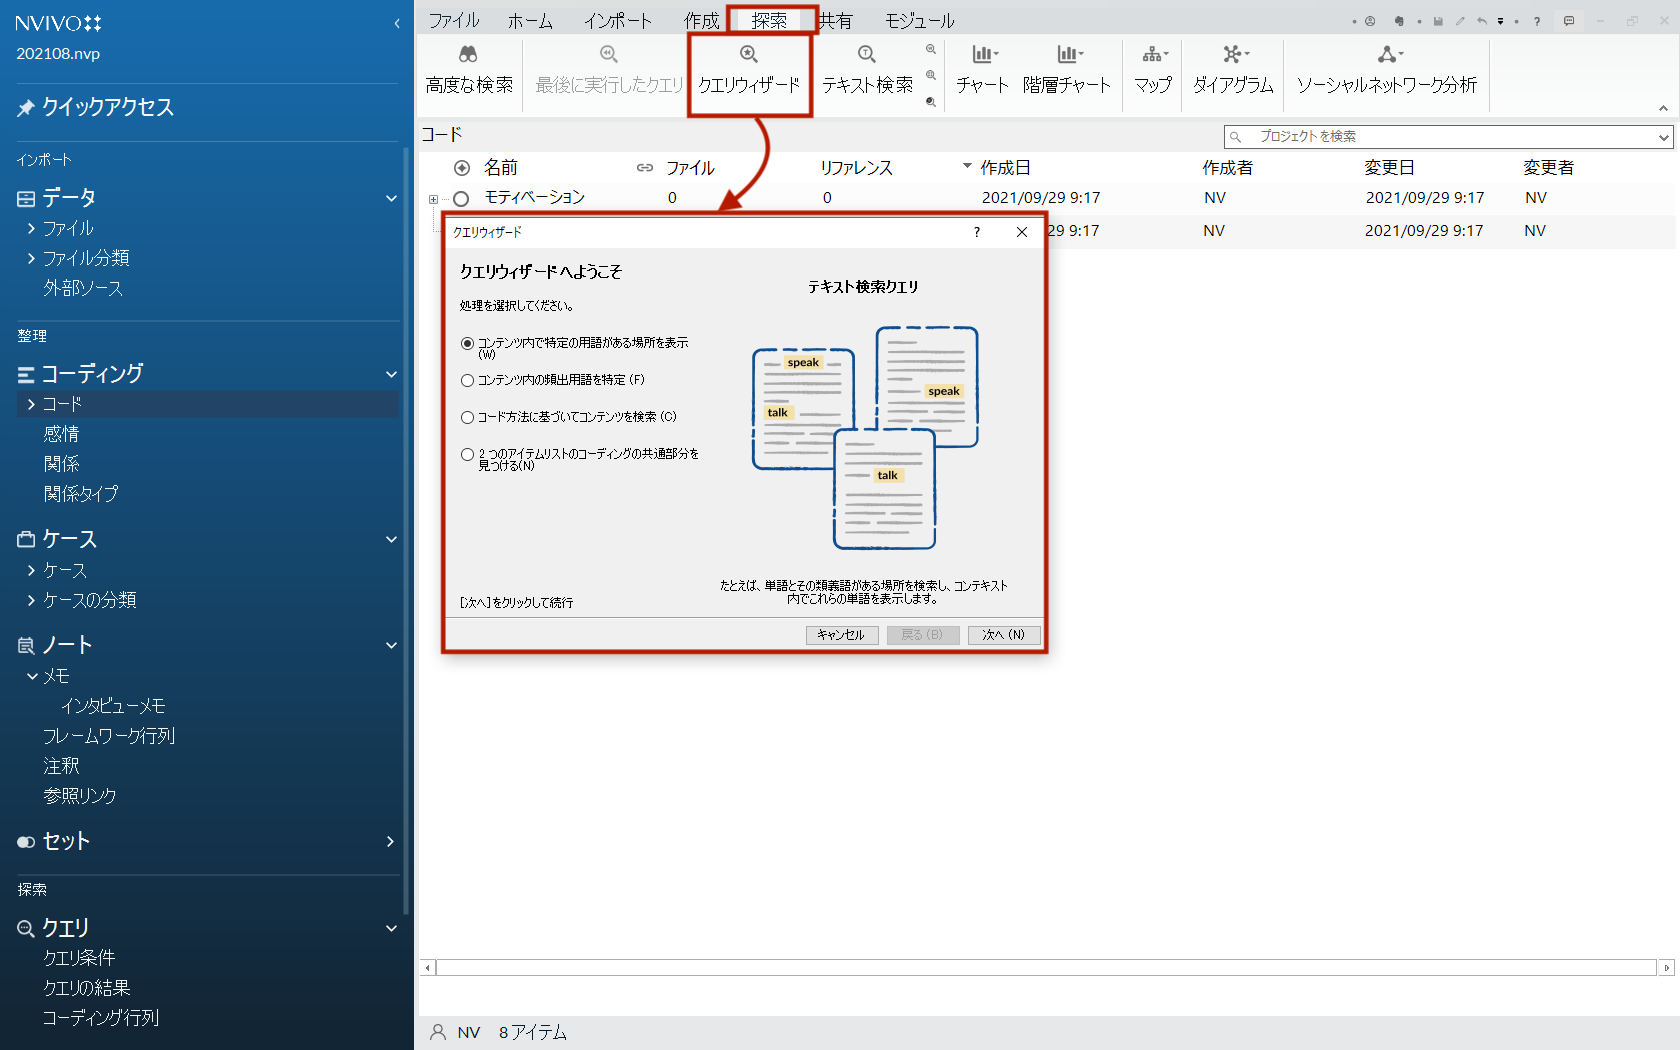Image resolution: width=1680 pixels, height=1050 pixels.
Task: Click the right arrow of the horizontal scrollbar
Action: coord(1666,967)
